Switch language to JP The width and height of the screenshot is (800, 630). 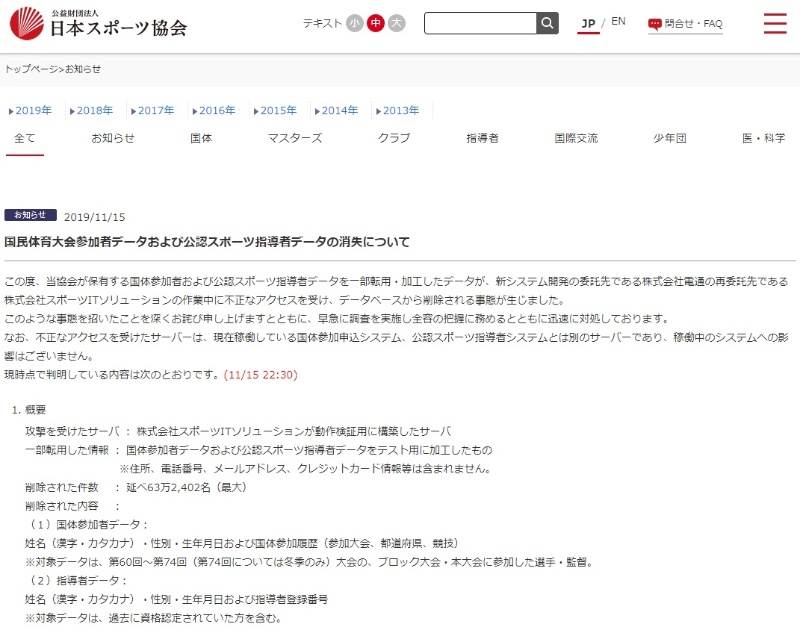[588, 22]
